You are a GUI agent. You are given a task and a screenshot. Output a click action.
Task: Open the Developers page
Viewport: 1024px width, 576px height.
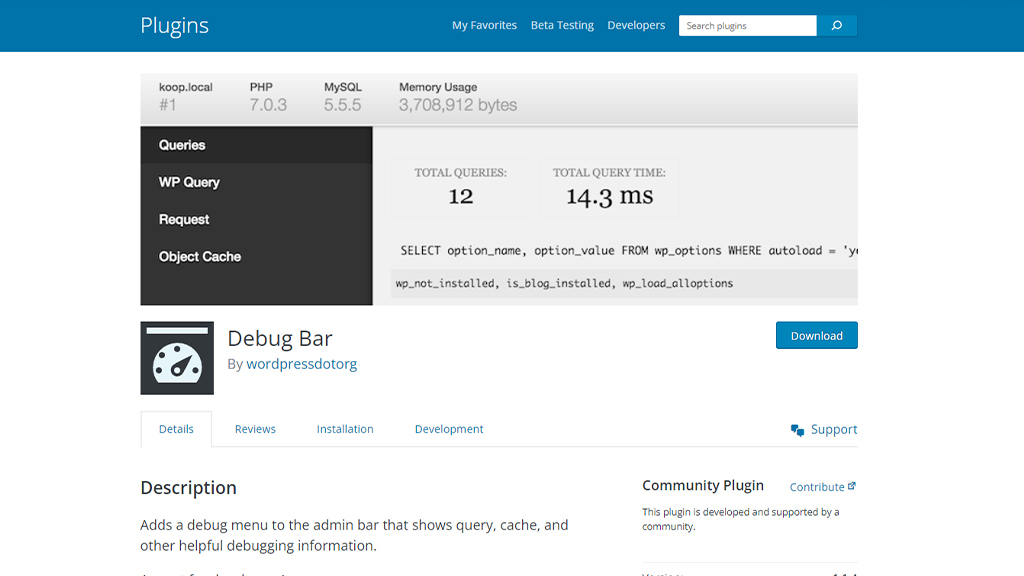point(636,25)
